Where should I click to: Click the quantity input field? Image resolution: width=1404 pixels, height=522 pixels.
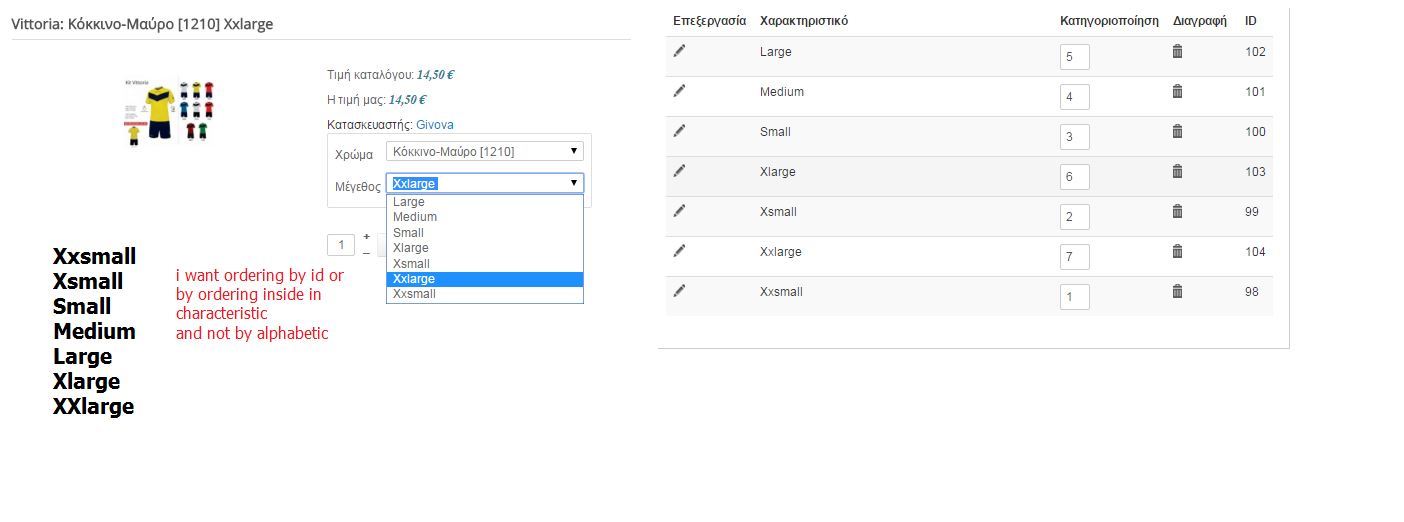click(x=341, y=245)
